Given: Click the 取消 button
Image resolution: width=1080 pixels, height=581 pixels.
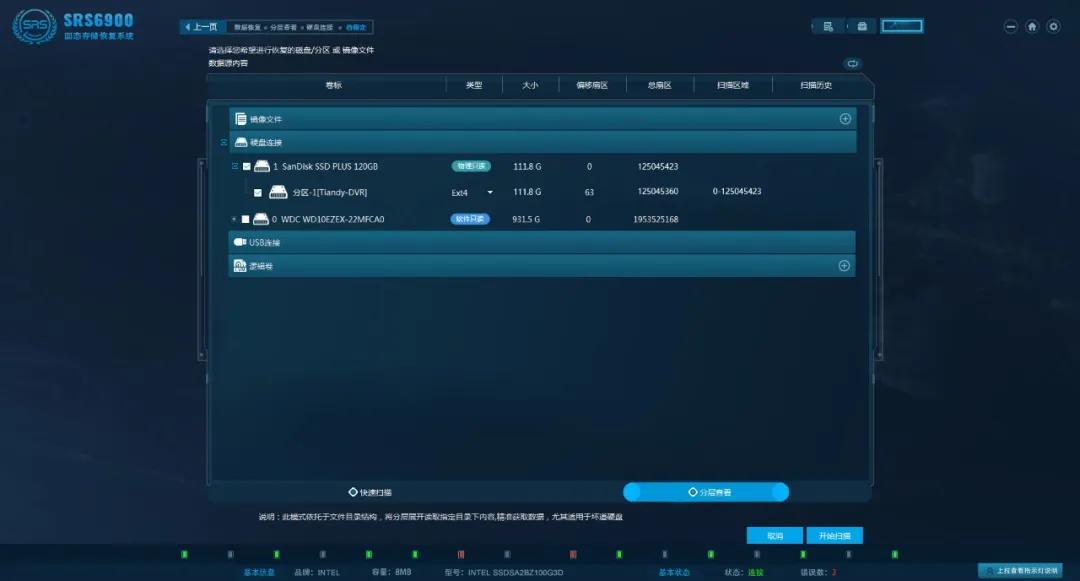Looking at the screenshot, I should pyautogui.click(x=775, y=536).
